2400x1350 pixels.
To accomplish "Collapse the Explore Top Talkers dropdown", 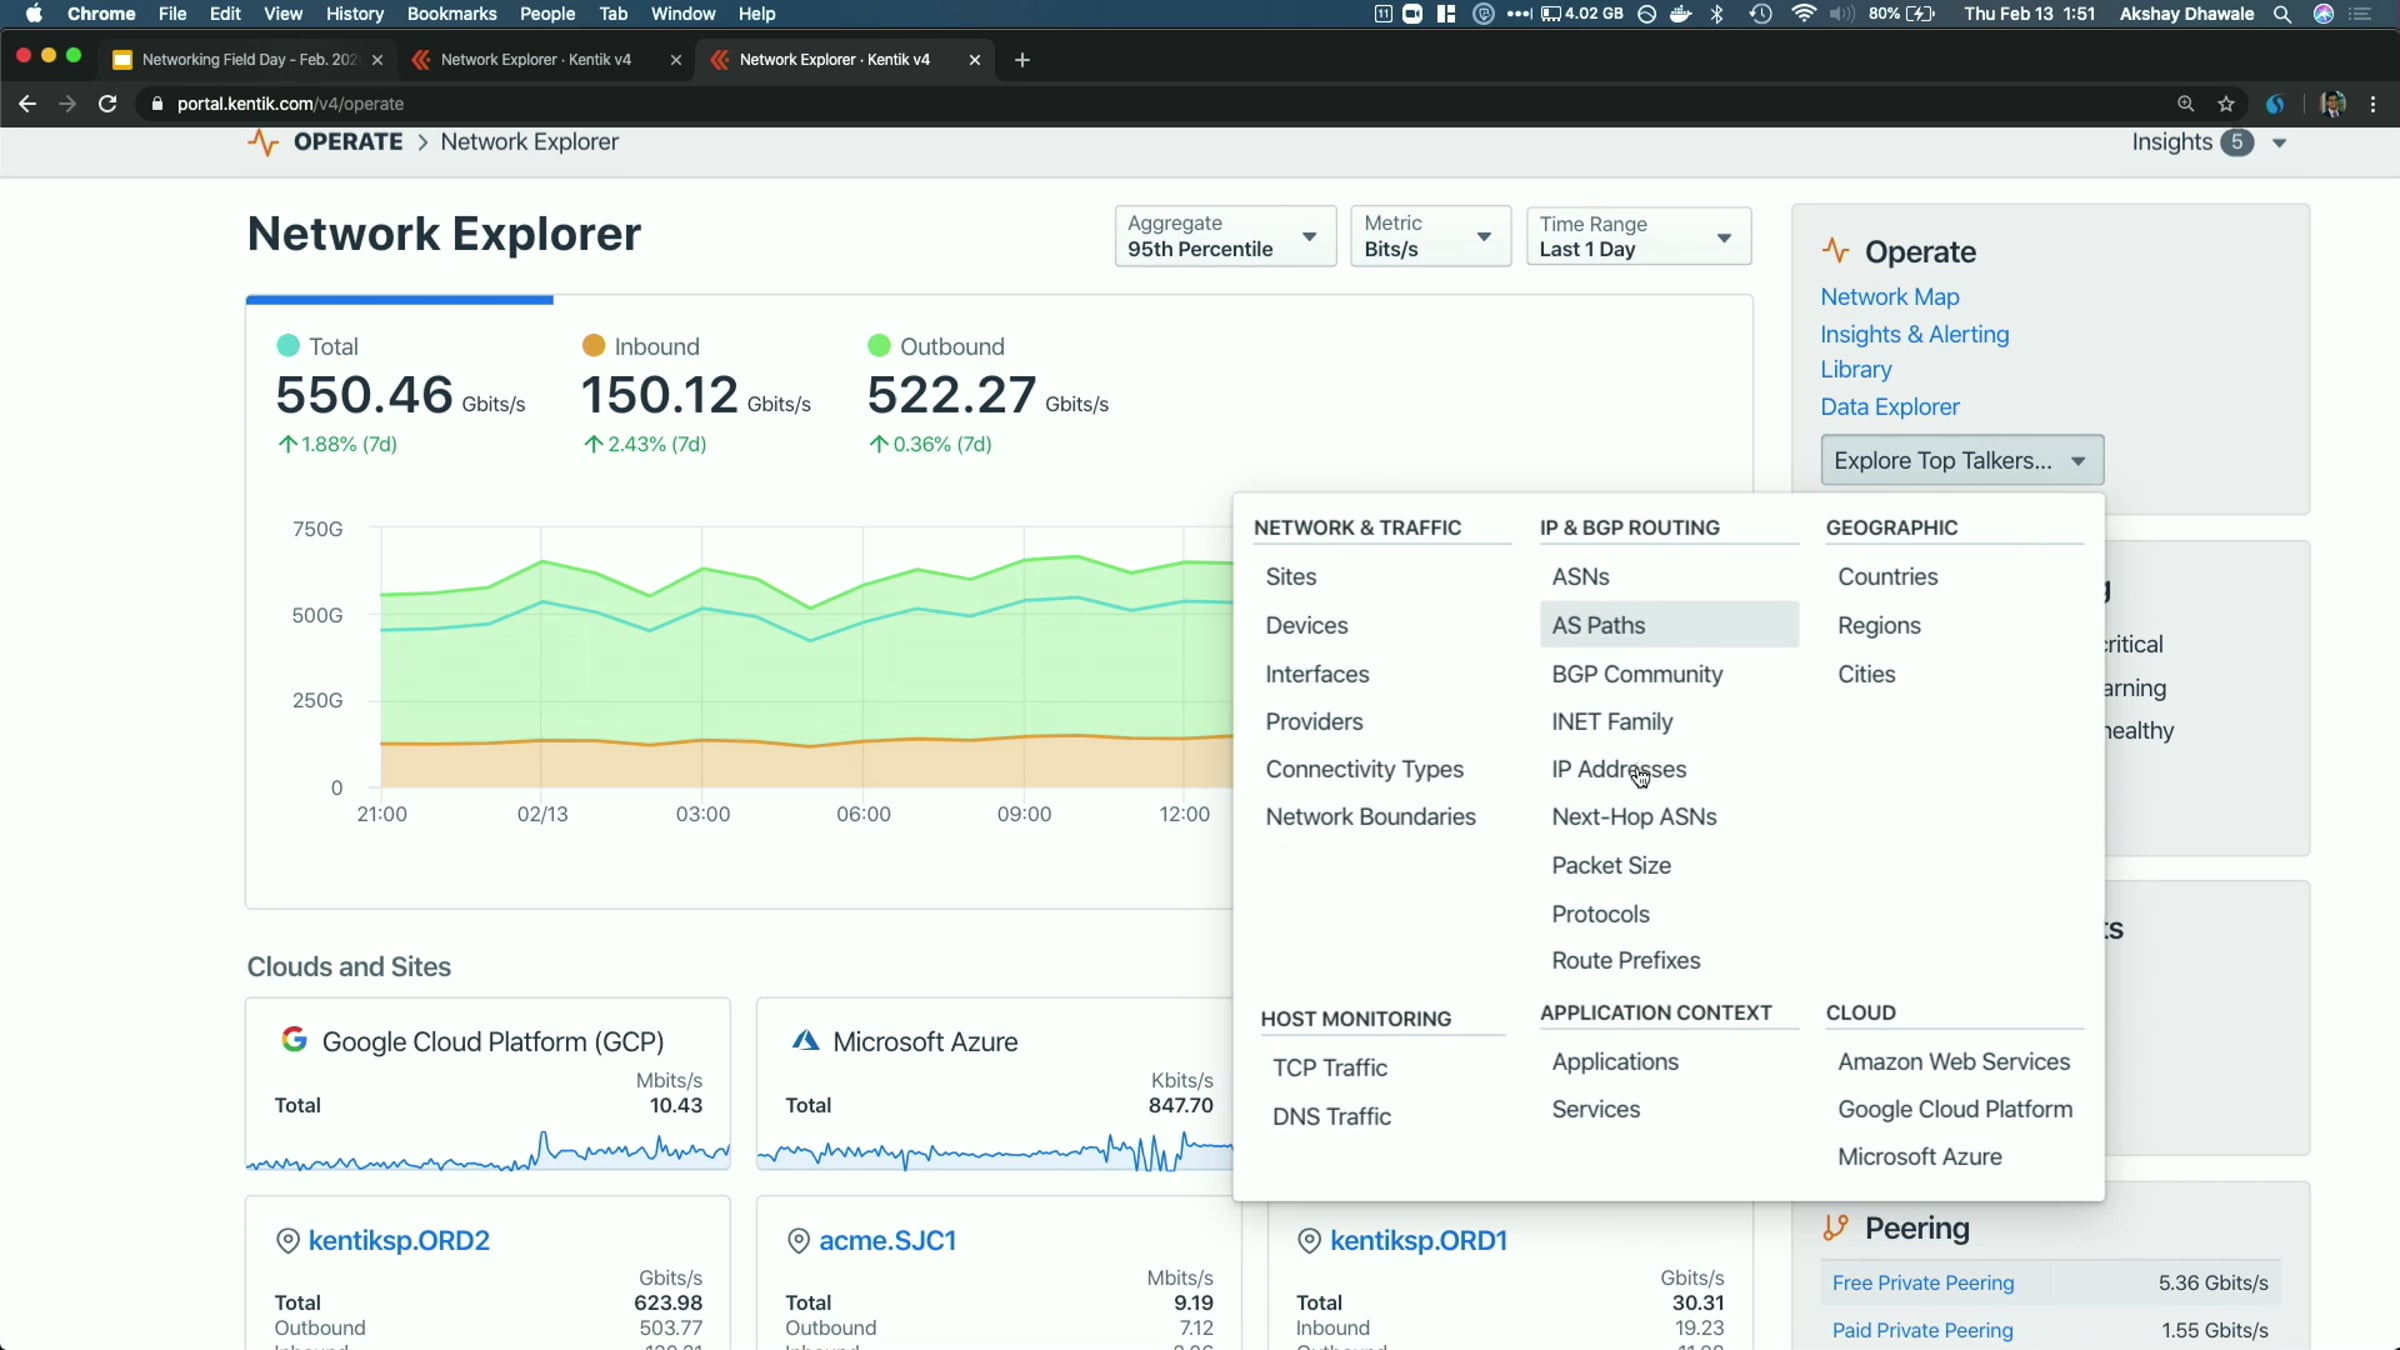I will [x=1962, y=460].
